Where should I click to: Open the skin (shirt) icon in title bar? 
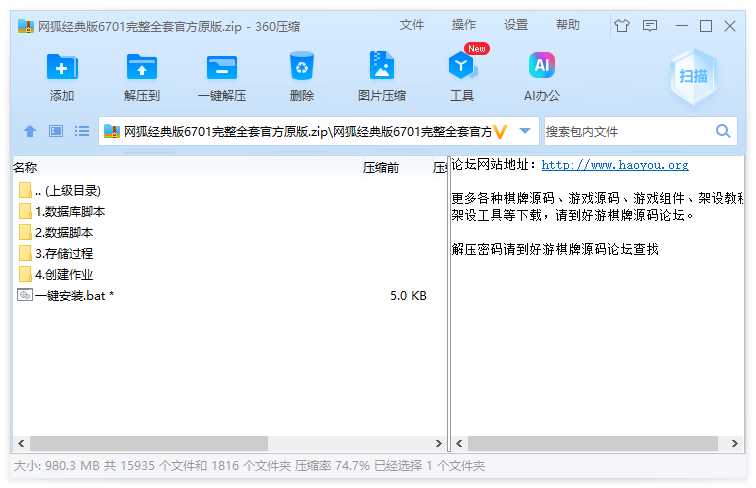coord(621,26)
